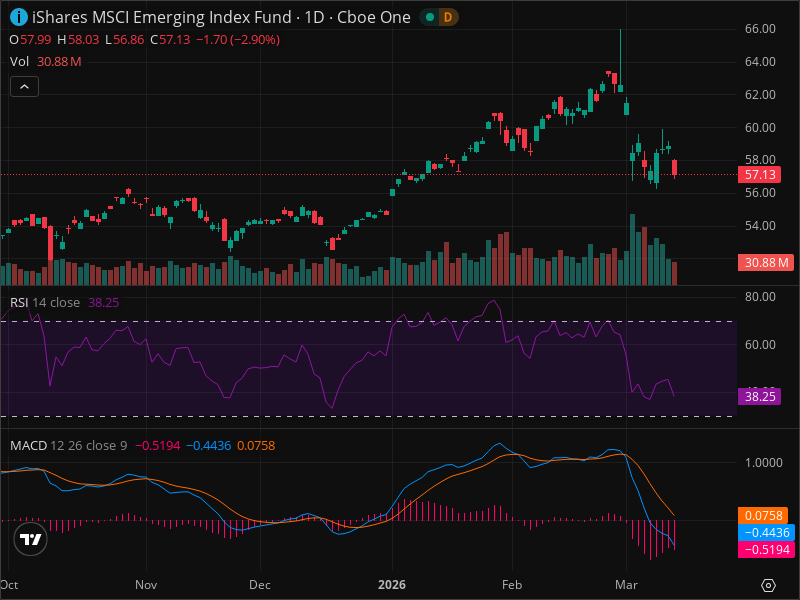Click the 56.00 price scale label
The width and height of the screenshot is (800, 600).
(760, 192)
